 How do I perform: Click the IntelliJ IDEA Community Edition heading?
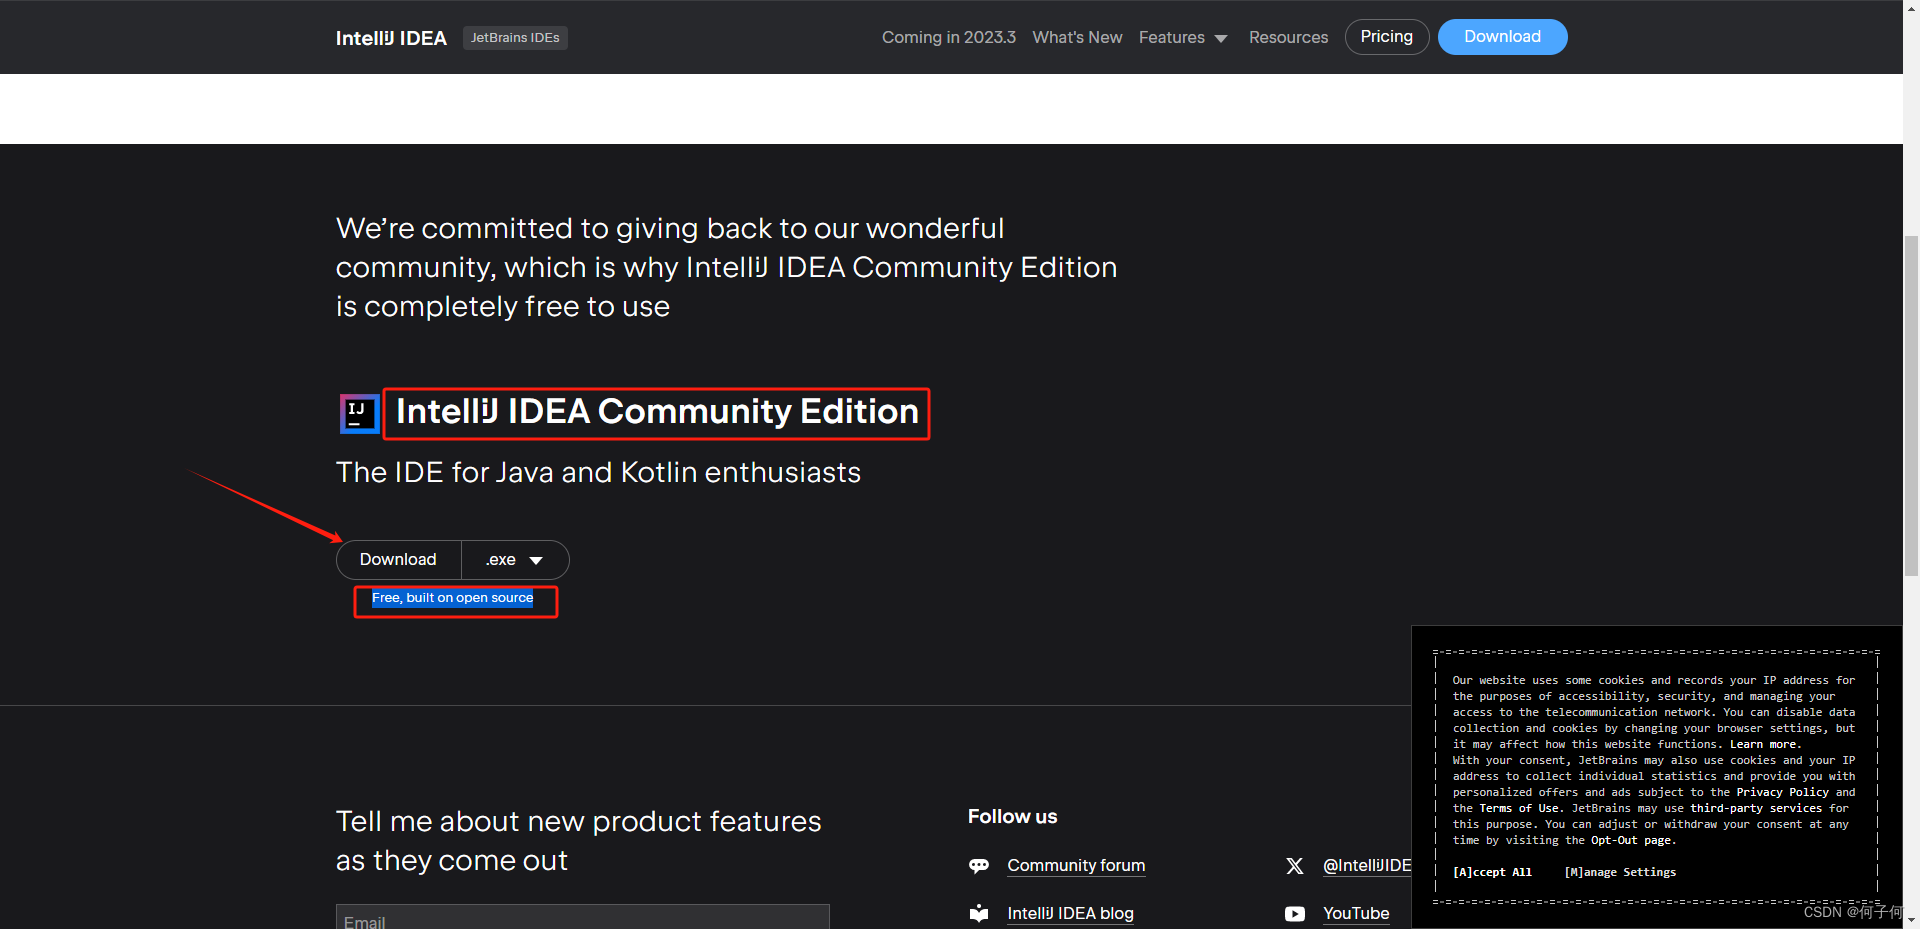pos(657,412)
